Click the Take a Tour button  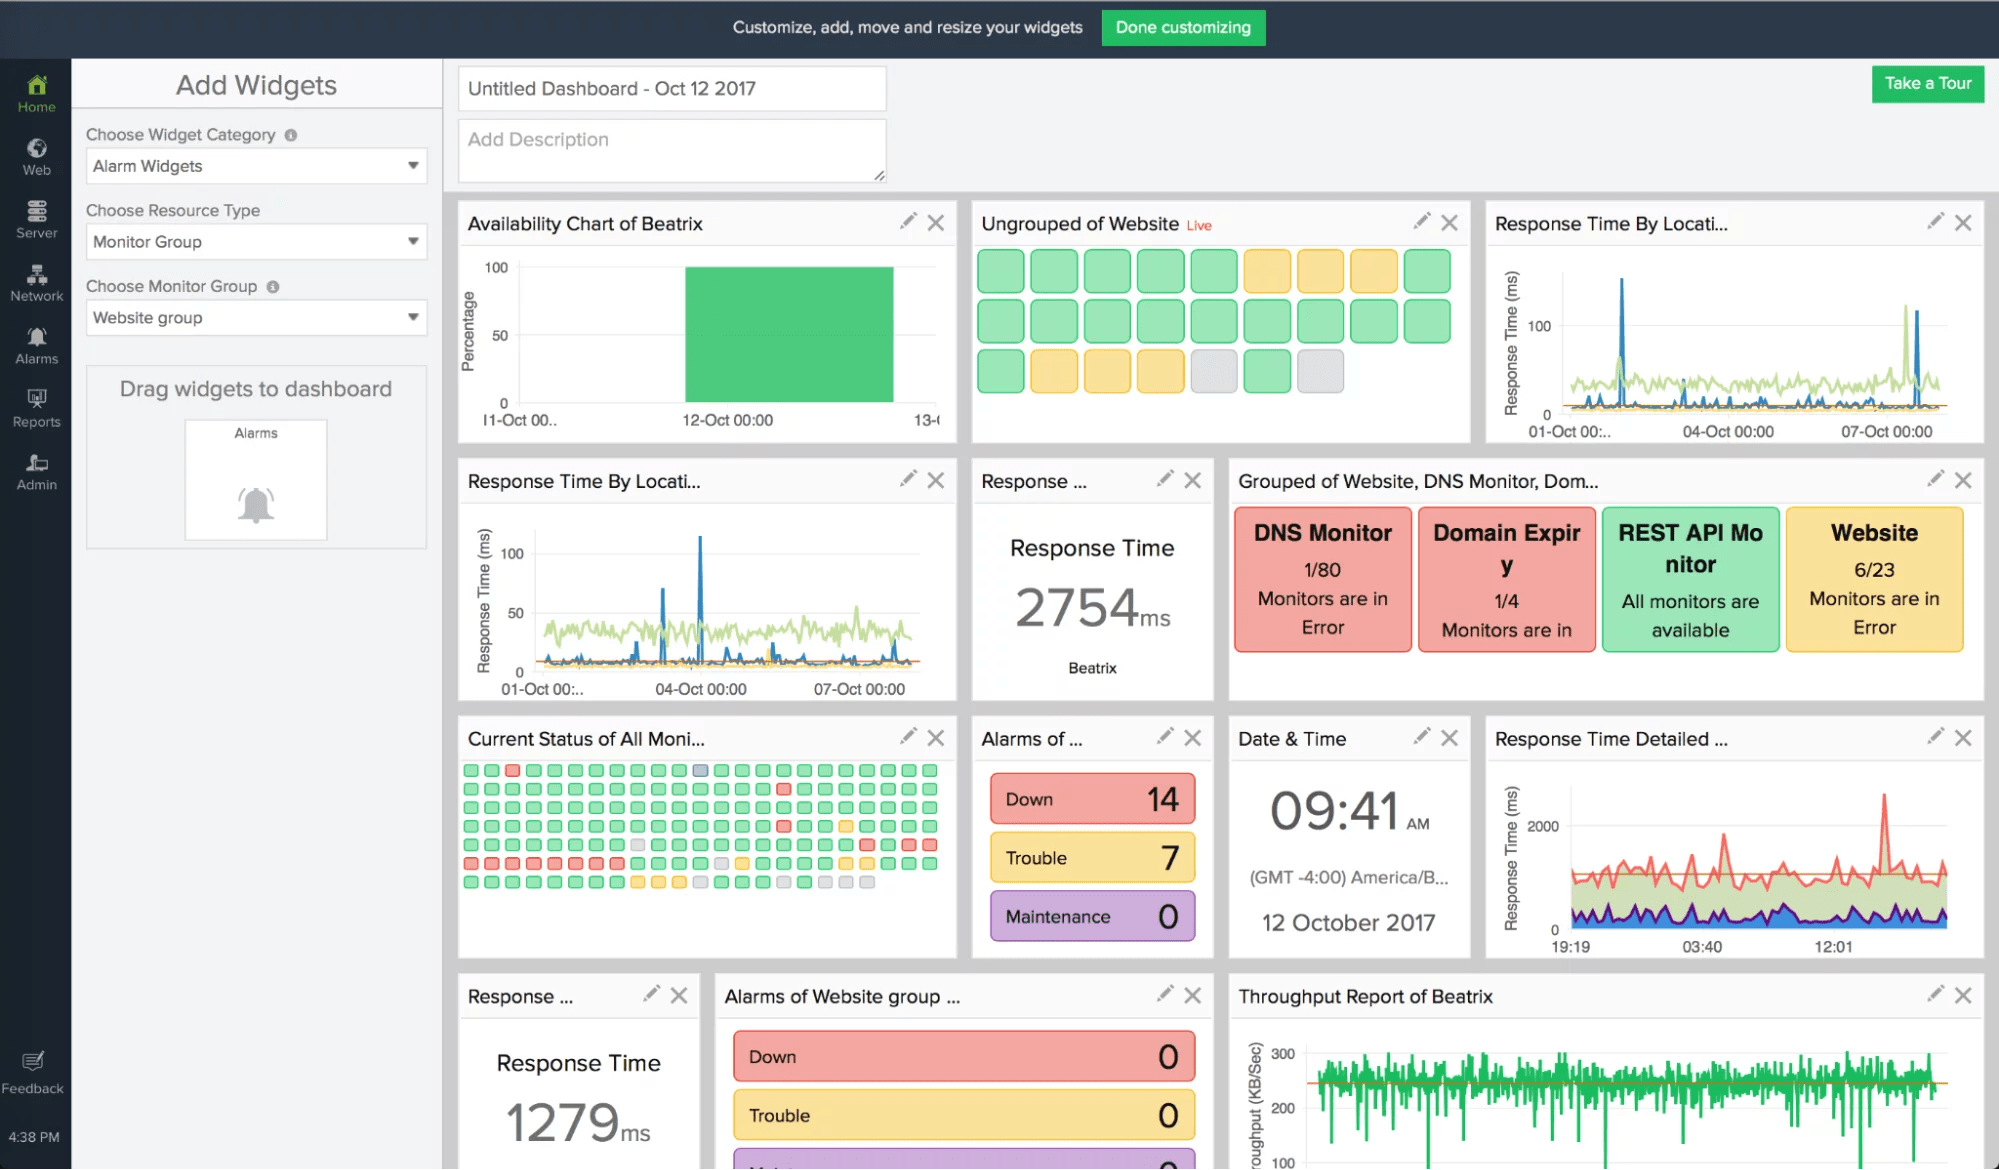pos(1925,84)
